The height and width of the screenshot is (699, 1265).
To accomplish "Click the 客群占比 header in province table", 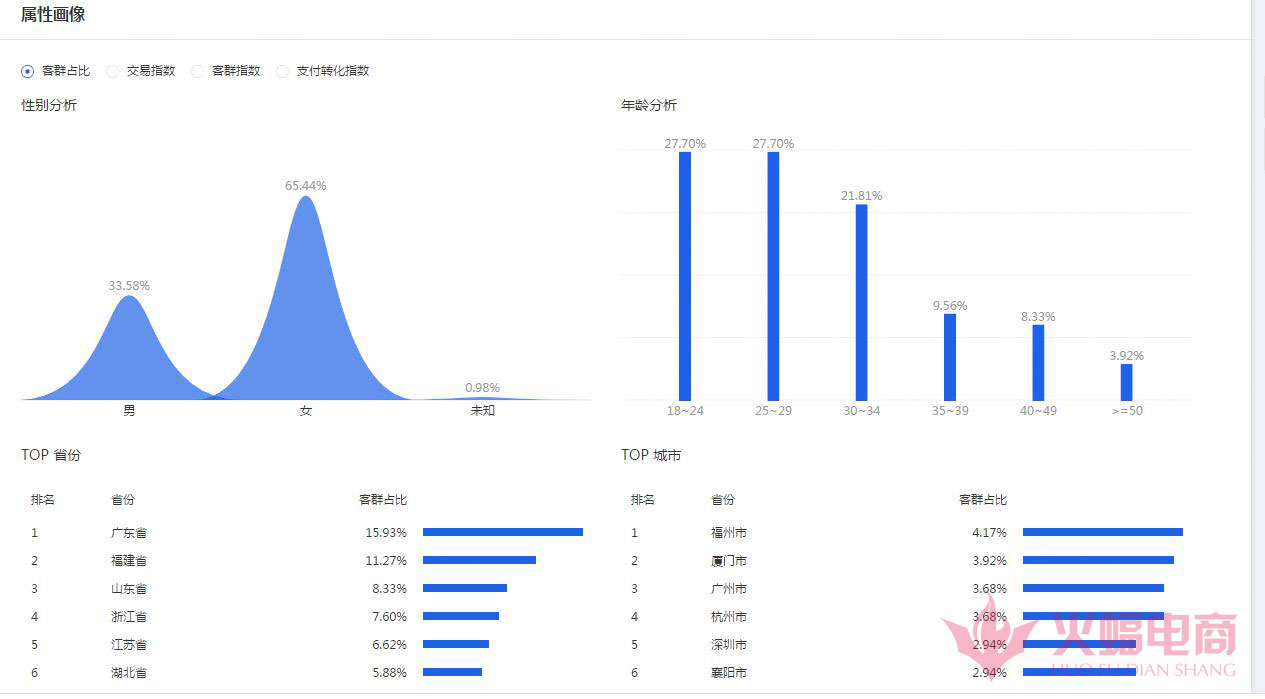I will point(383,500).
